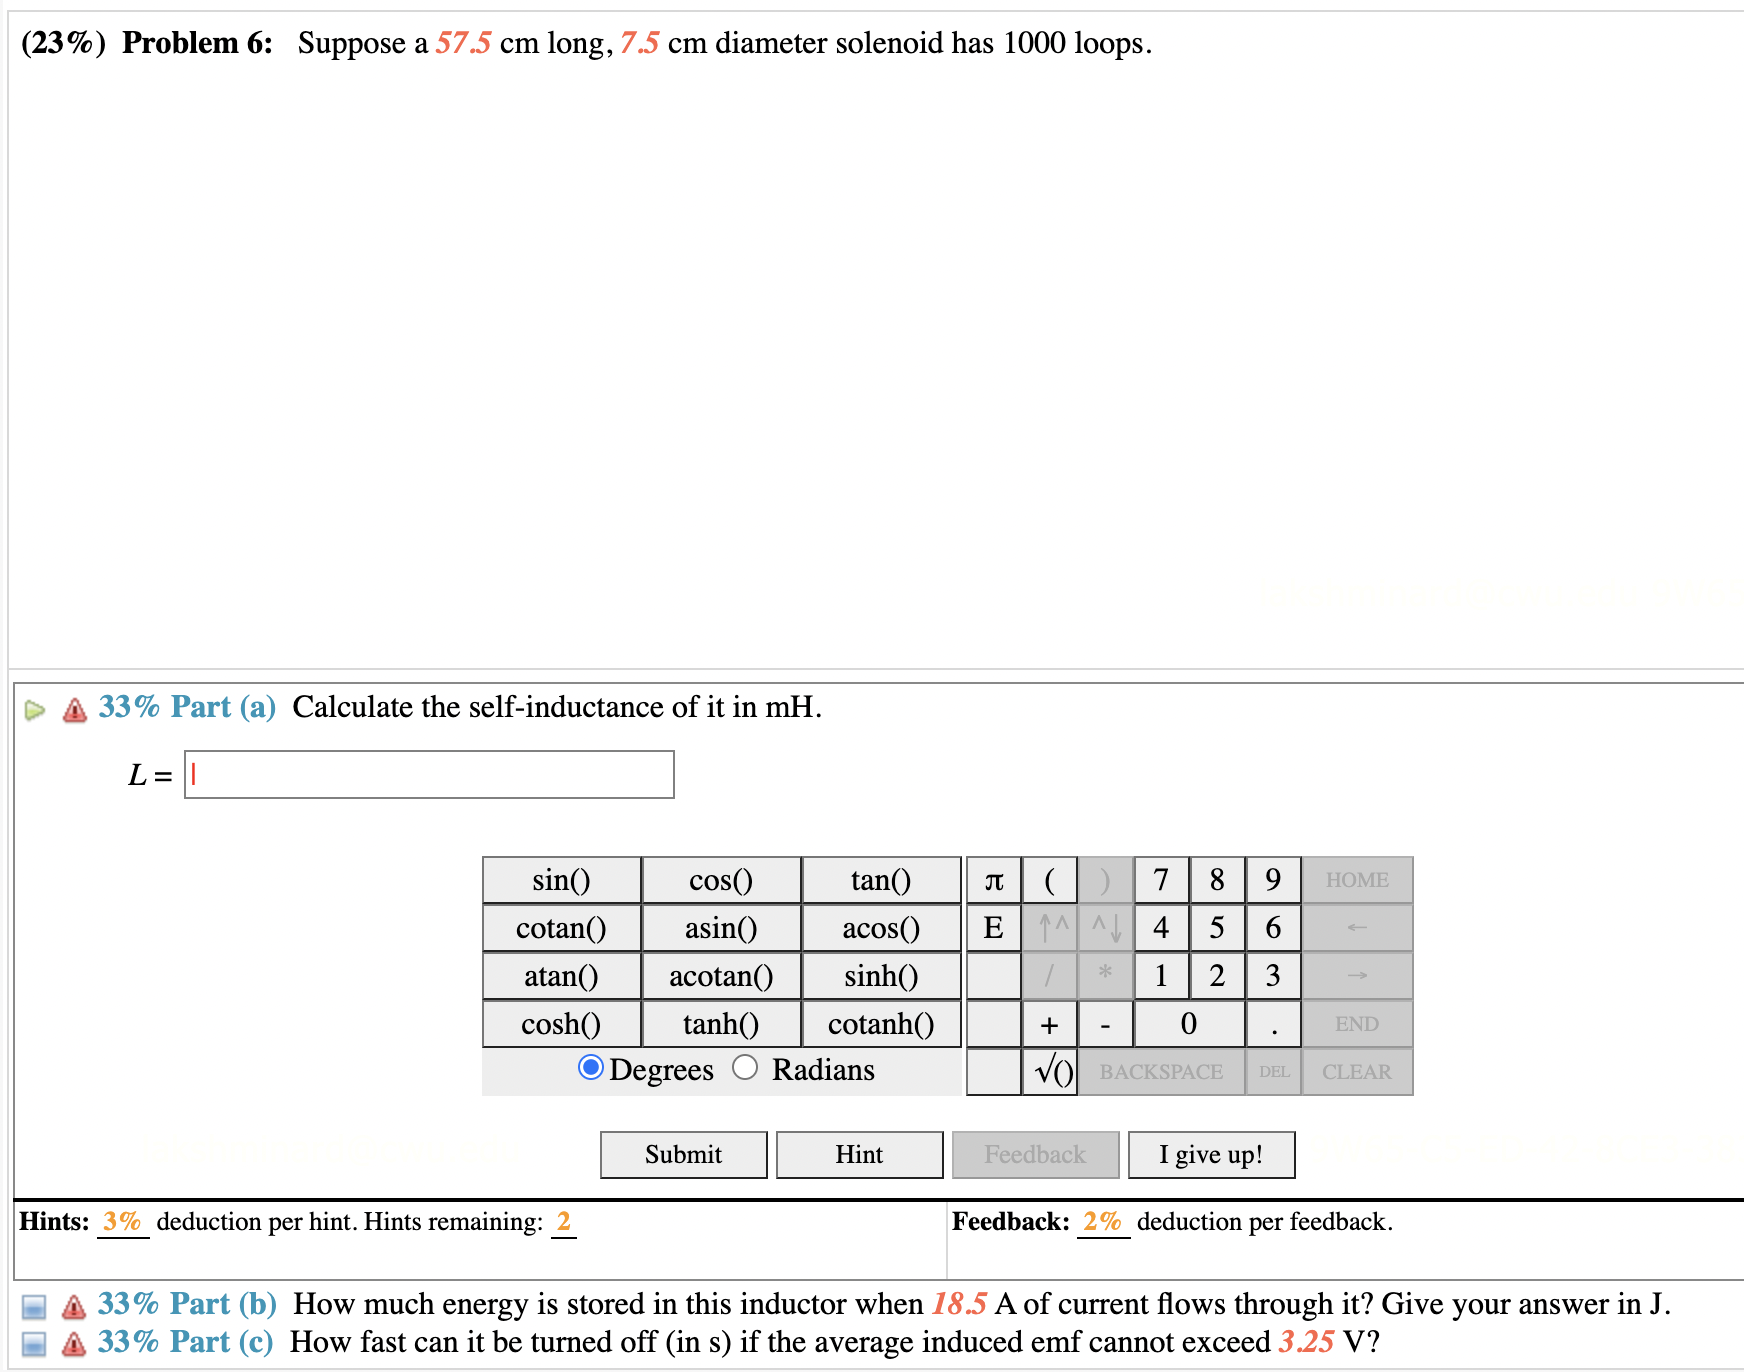The width and height of the screenshot is (1744, 1372).
Task: Select the Radians radio button
Action: (x=745, y=1069)
